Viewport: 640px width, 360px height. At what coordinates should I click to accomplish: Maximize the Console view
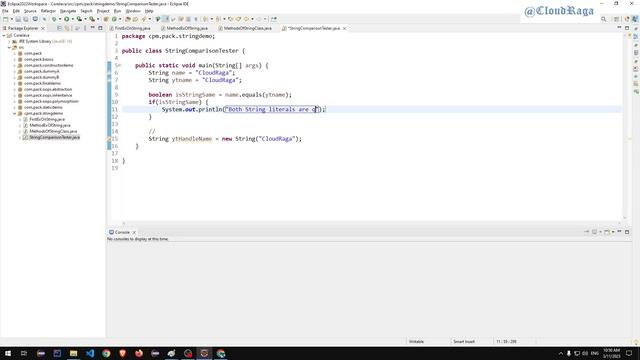click(627, 232)
